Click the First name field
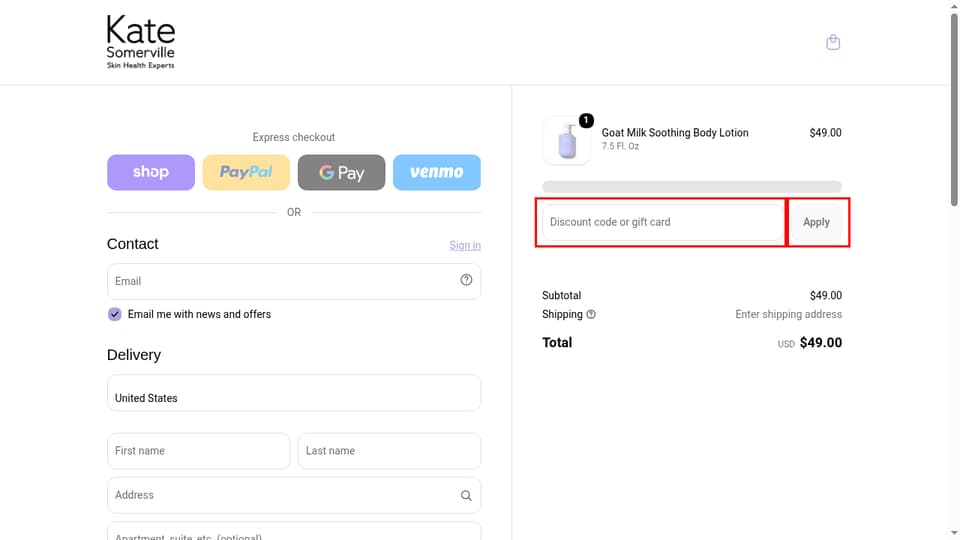 click(198, 451)
